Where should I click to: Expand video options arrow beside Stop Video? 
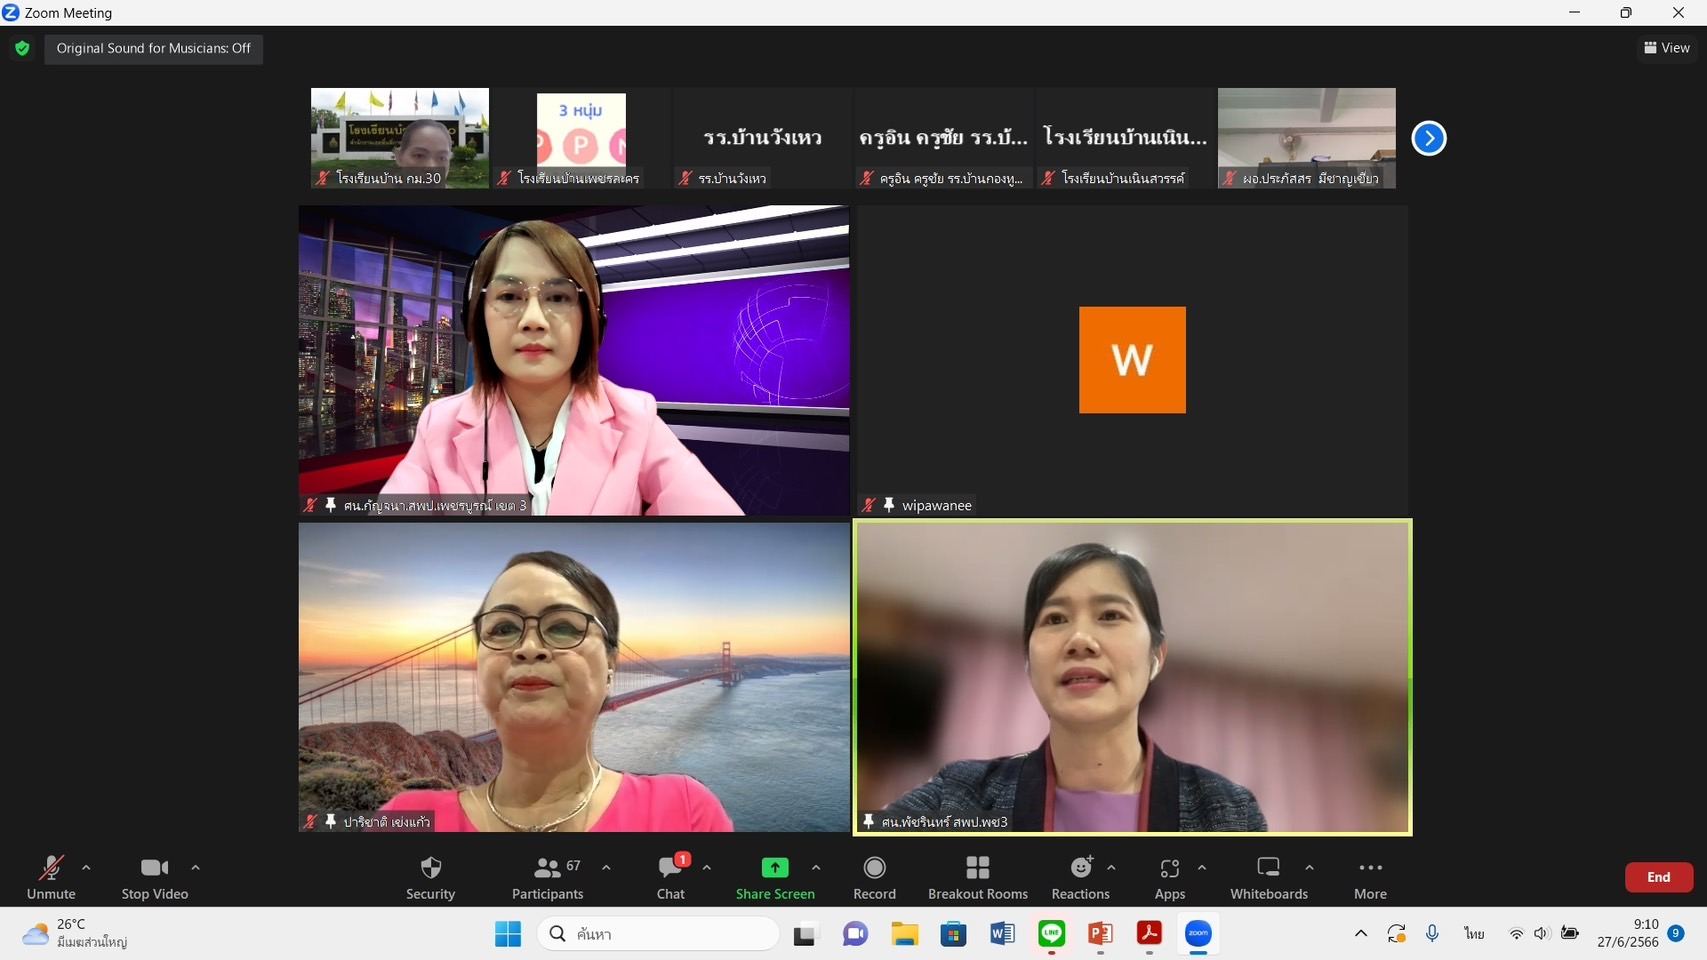click(195, 868)
